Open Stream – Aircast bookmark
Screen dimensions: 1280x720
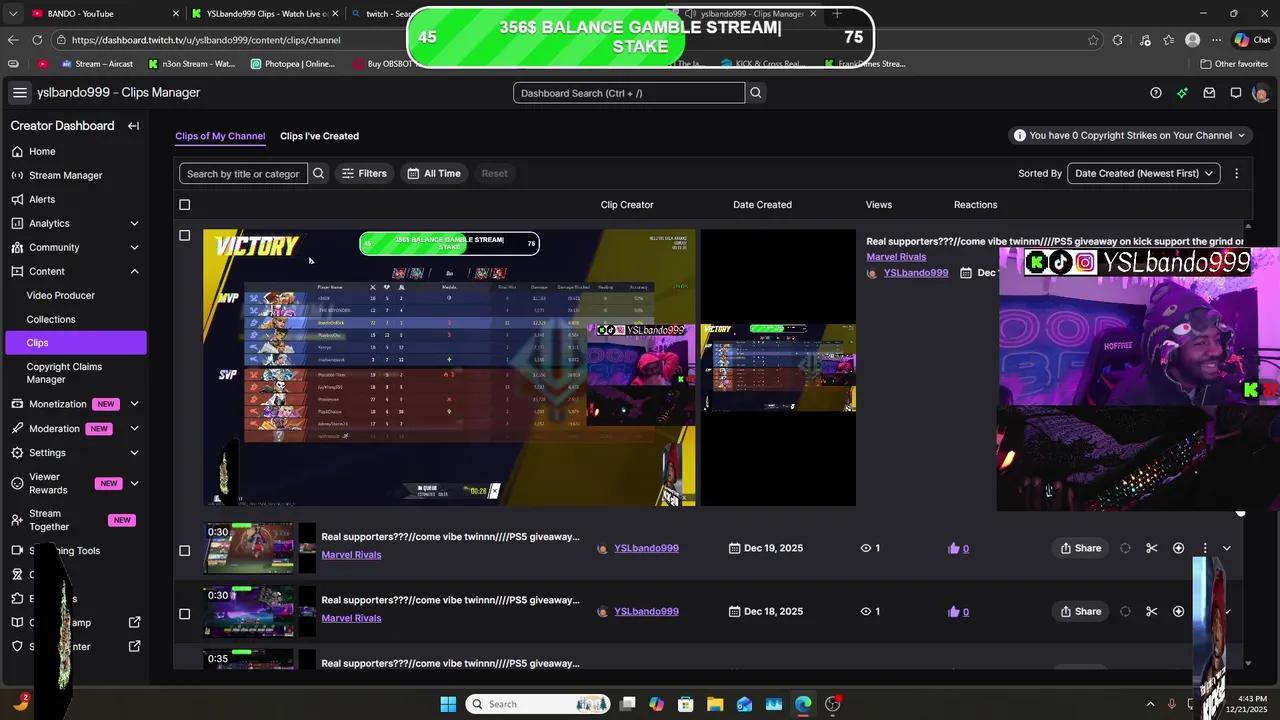coord(97,64)
